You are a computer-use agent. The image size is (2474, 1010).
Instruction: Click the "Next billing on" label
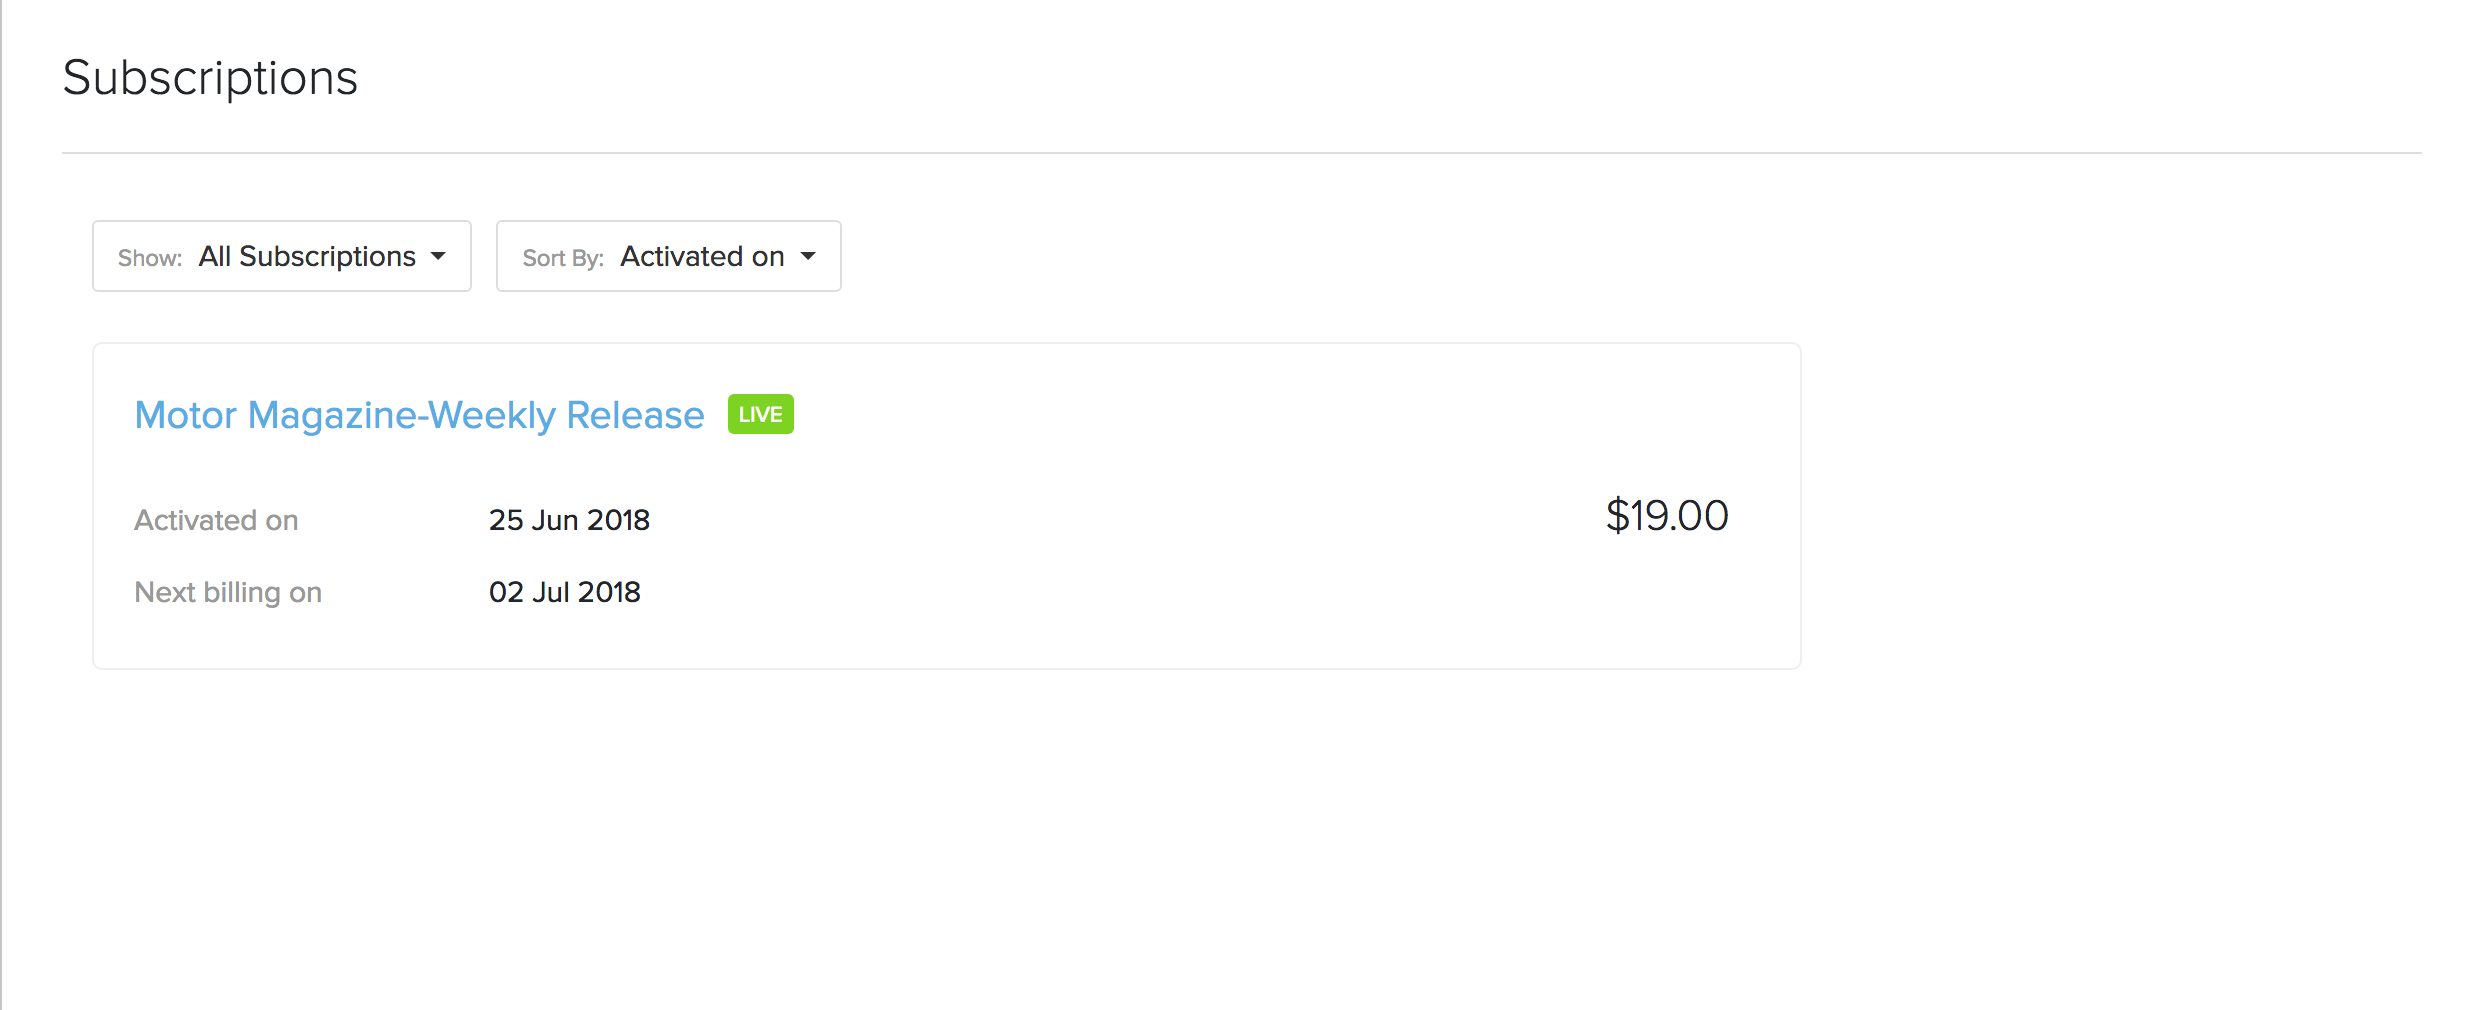coord(228,592)
